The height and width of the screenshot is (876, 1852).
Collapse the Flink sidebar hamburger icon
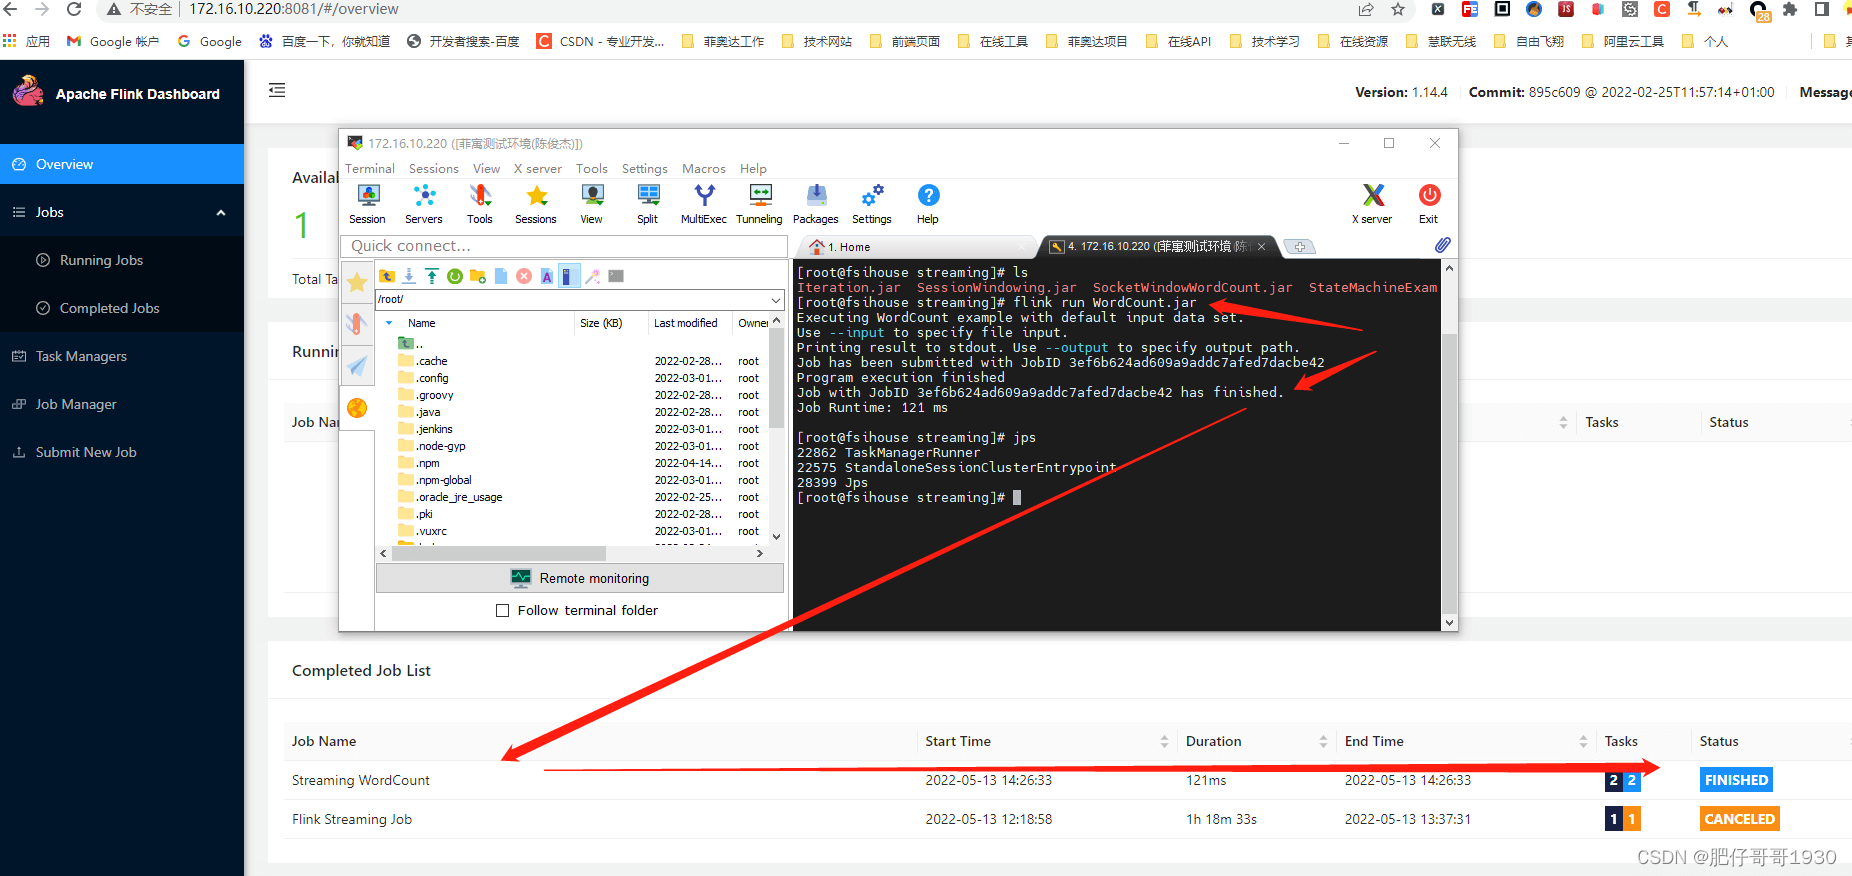click(277, 90)
